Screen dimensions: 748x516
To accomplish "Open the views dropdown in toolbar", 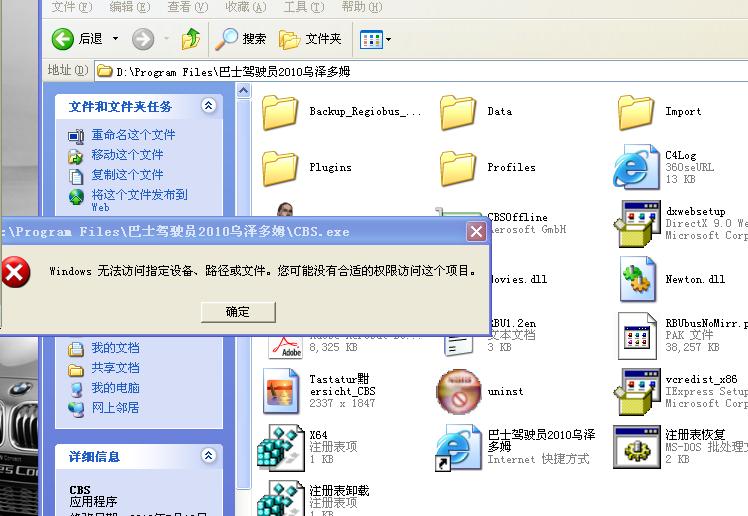I will [376, 39].
